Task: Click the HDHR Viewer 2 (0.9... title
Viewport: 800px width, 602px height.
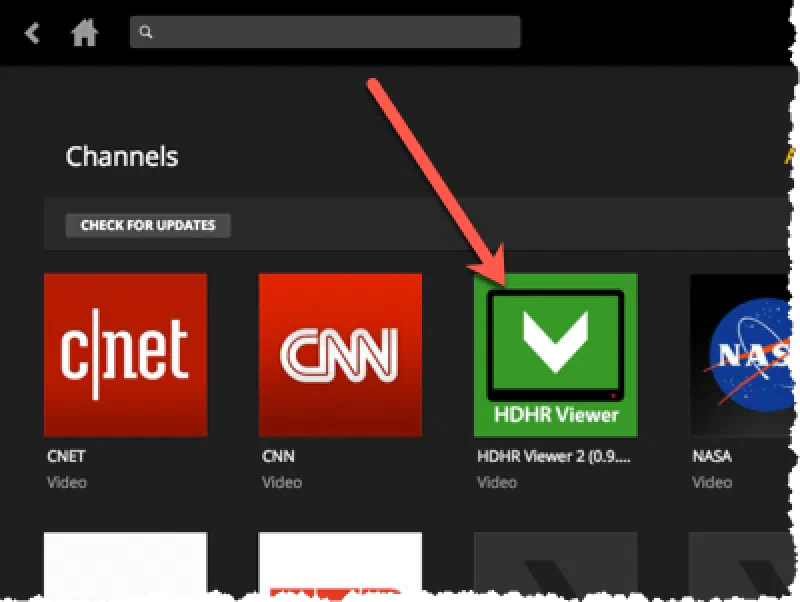Action: point(554,456)
